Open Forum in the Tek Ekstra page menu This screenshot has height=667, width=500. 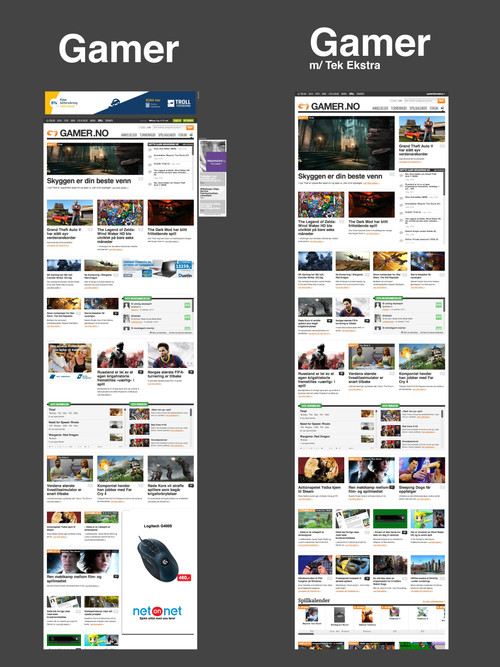pyautogui.click(x=434, y=108)
